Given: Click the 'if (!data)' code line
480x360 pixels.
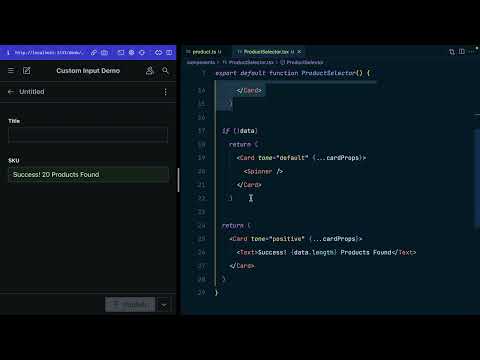Looking at the screenshot, I should click(240, 131).
